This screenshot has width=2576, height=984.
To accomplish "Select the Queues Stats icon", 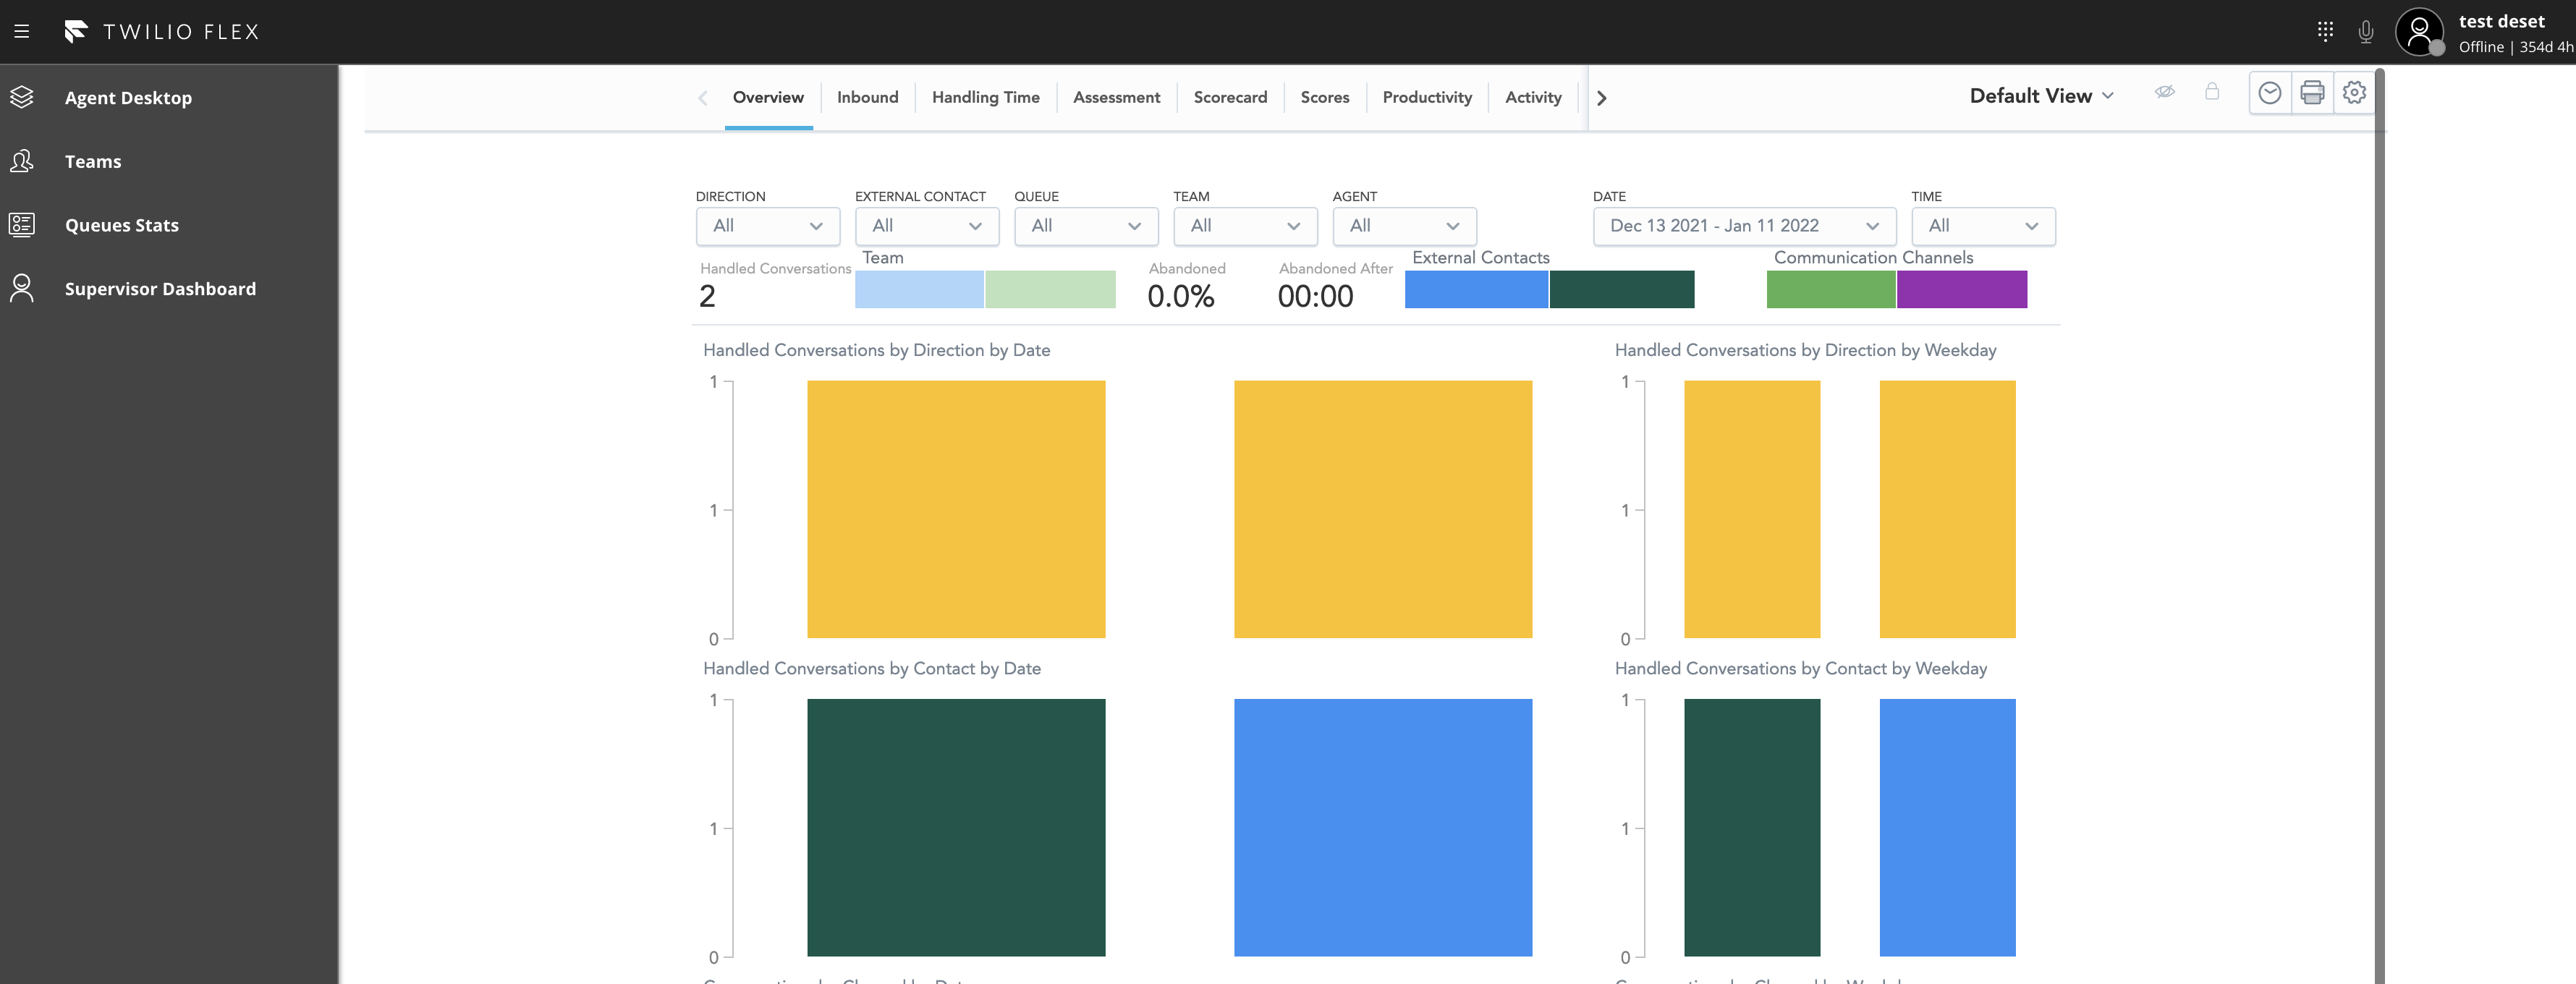I will [x=23, y=224].
